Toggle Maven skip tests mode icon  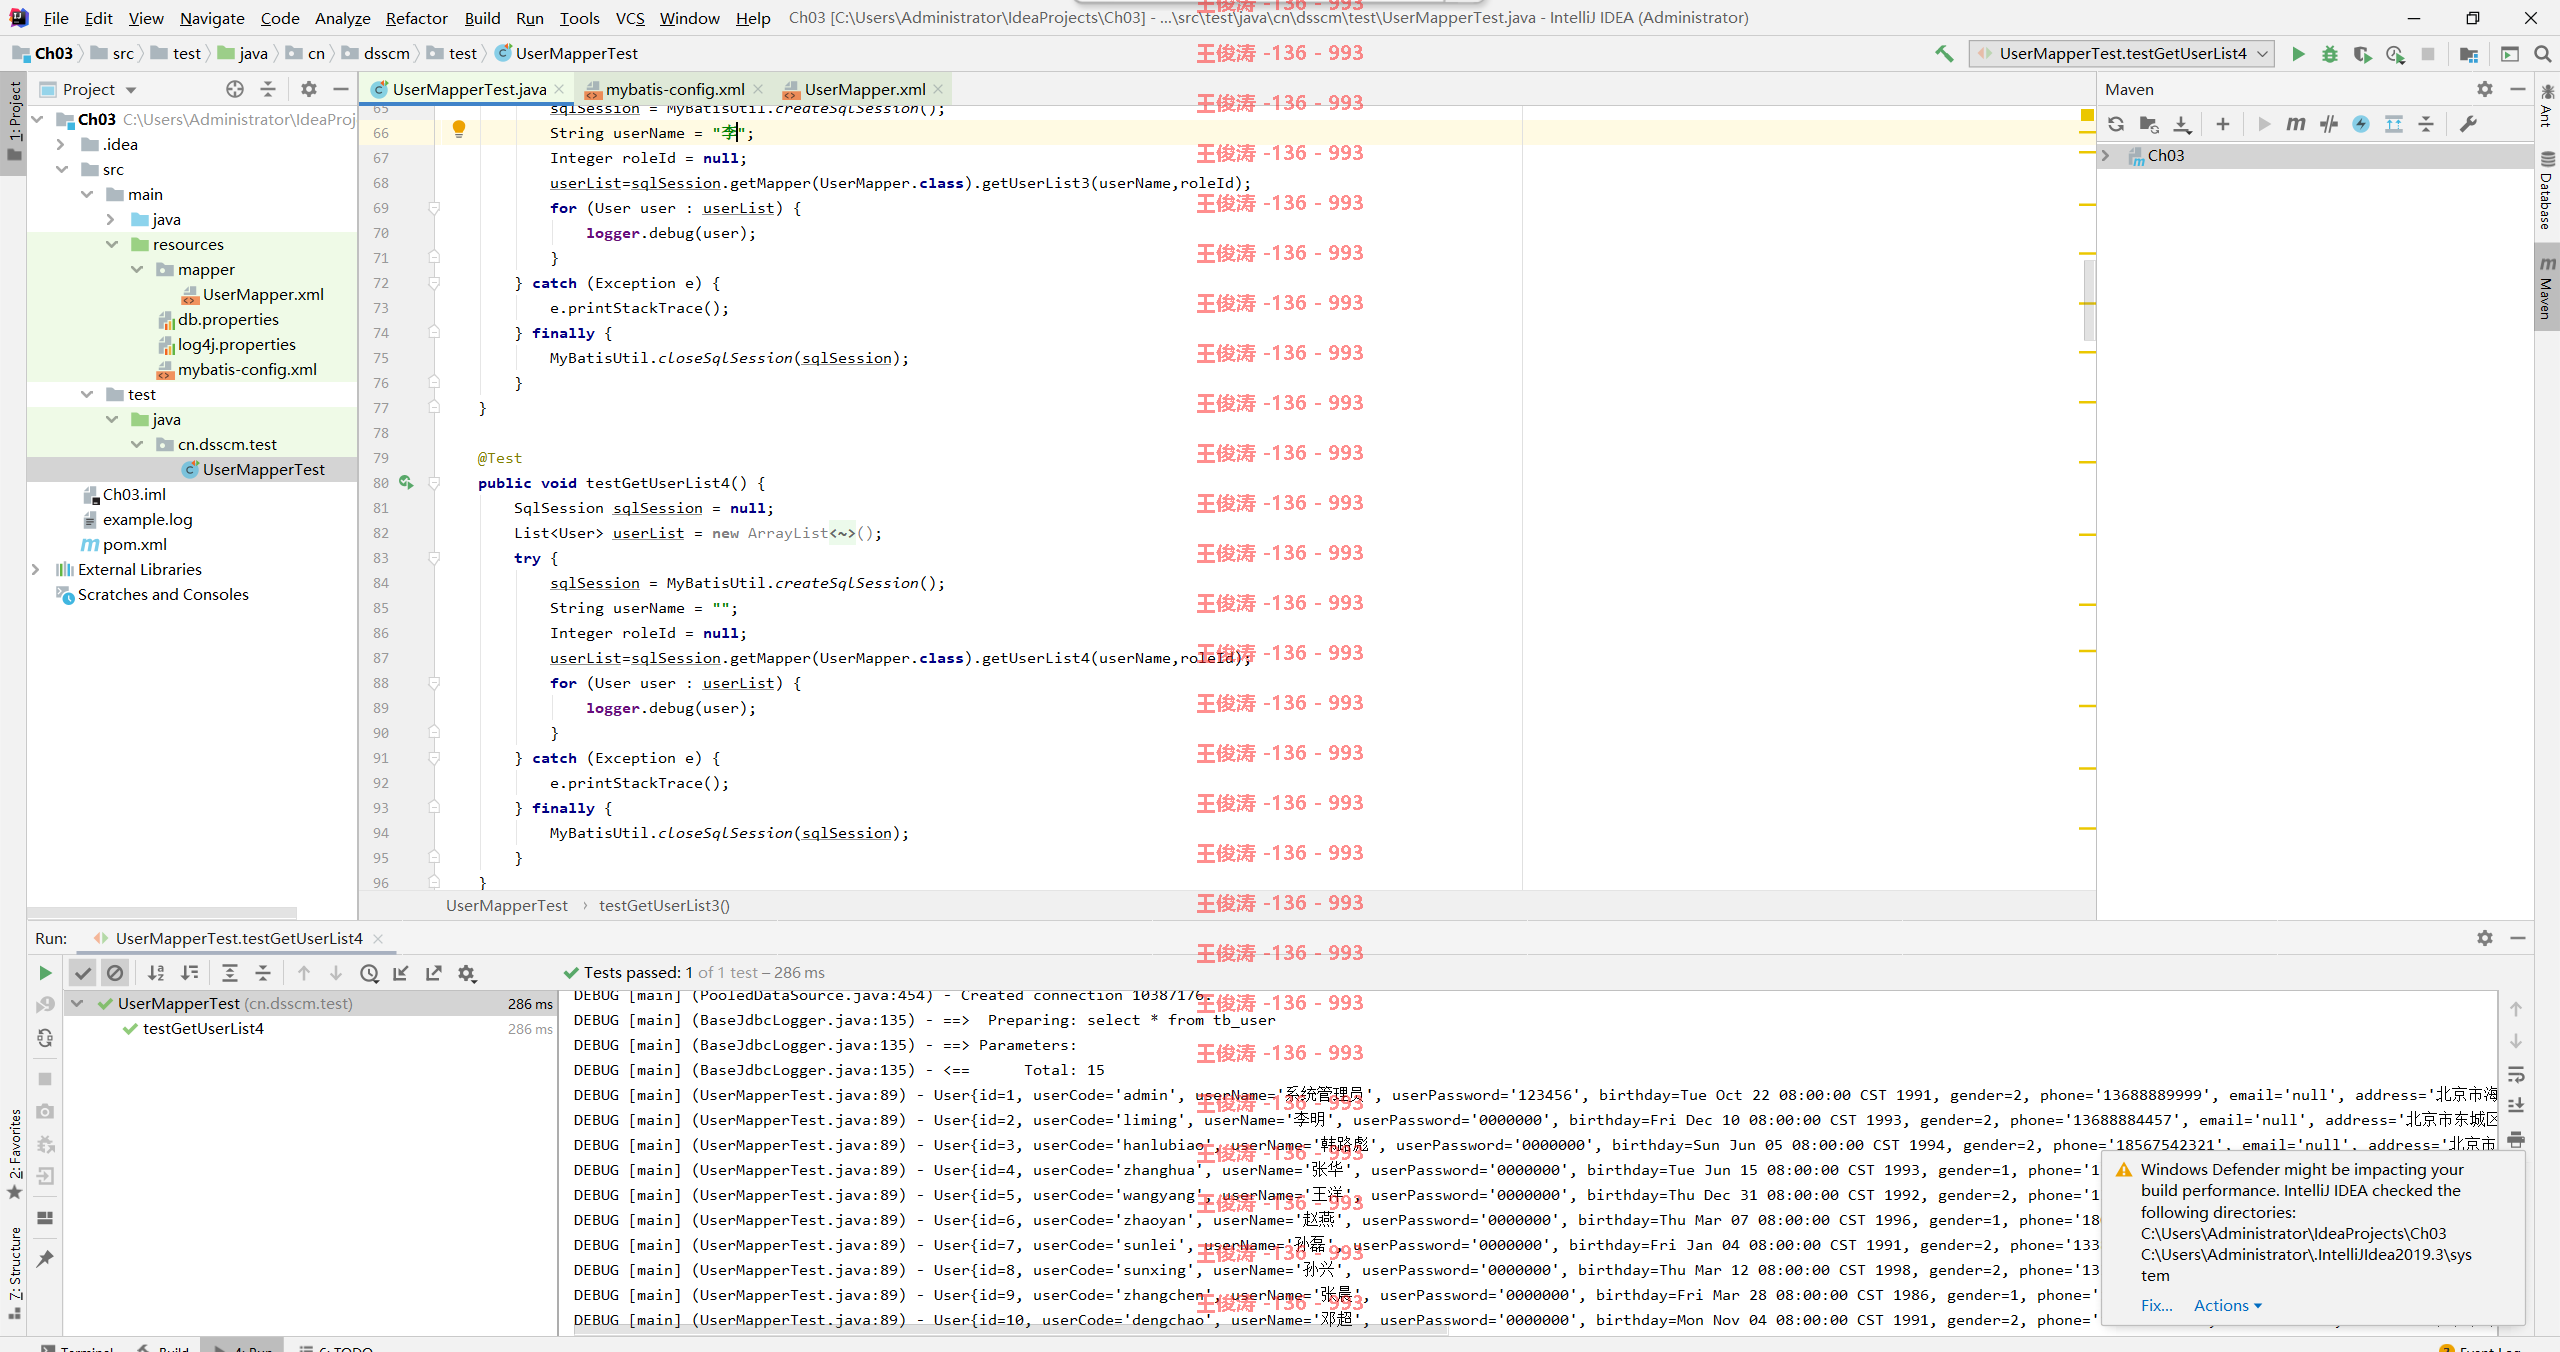click(x=2361, y=124)
